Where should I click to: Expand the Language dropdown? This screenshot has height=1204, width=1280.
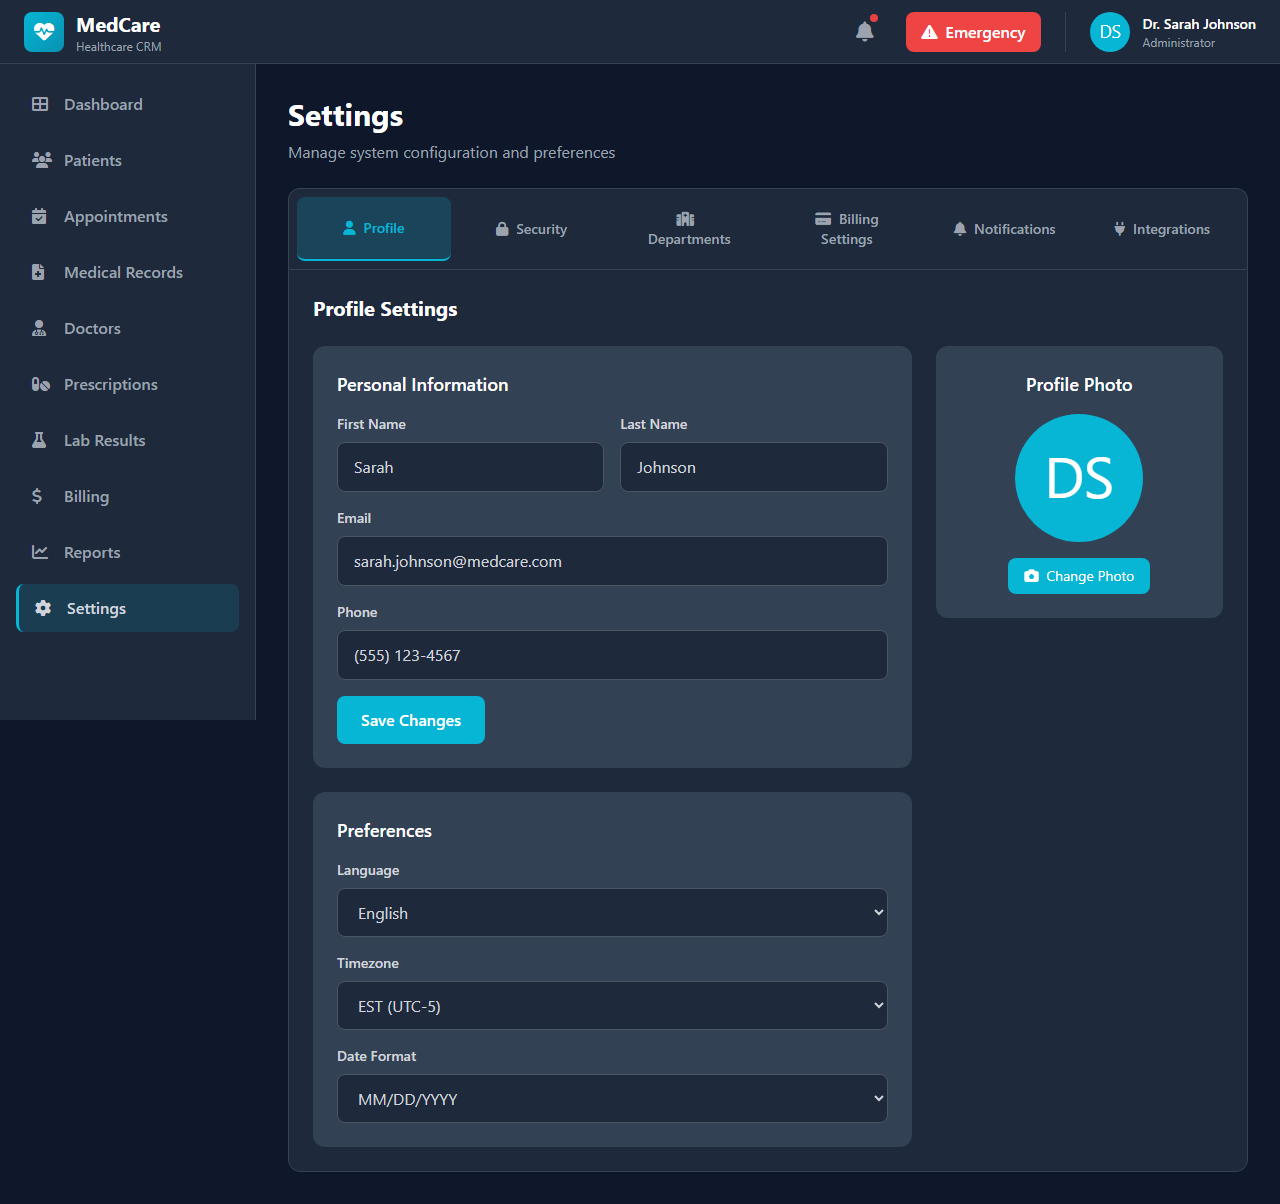pyautogui.click(x=612, y=913)
